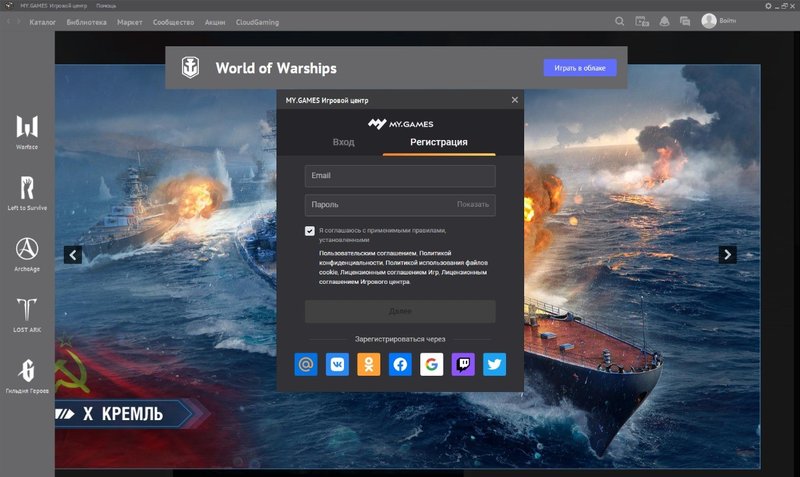Register via VK icon
Screen dimensions: 800x477
click(x=337, y=364)
